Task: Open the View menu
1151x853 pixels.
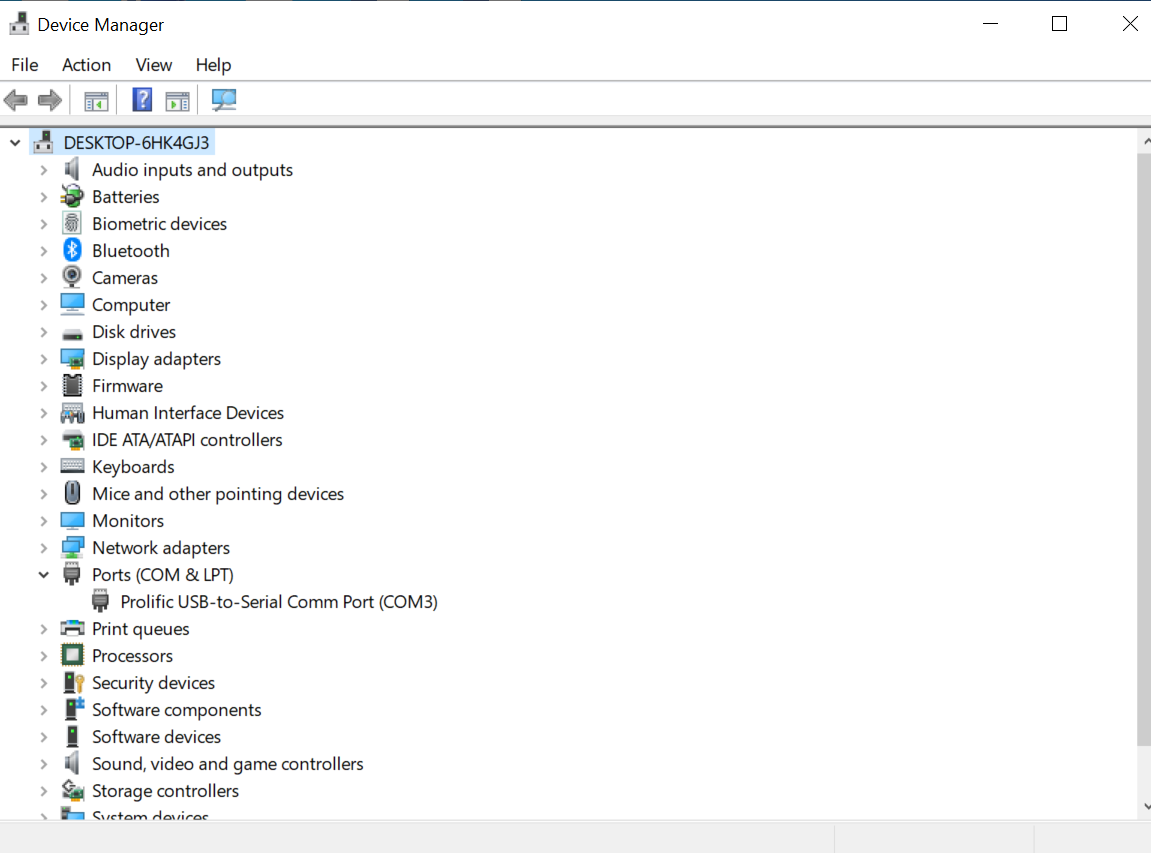Action: 154,65
